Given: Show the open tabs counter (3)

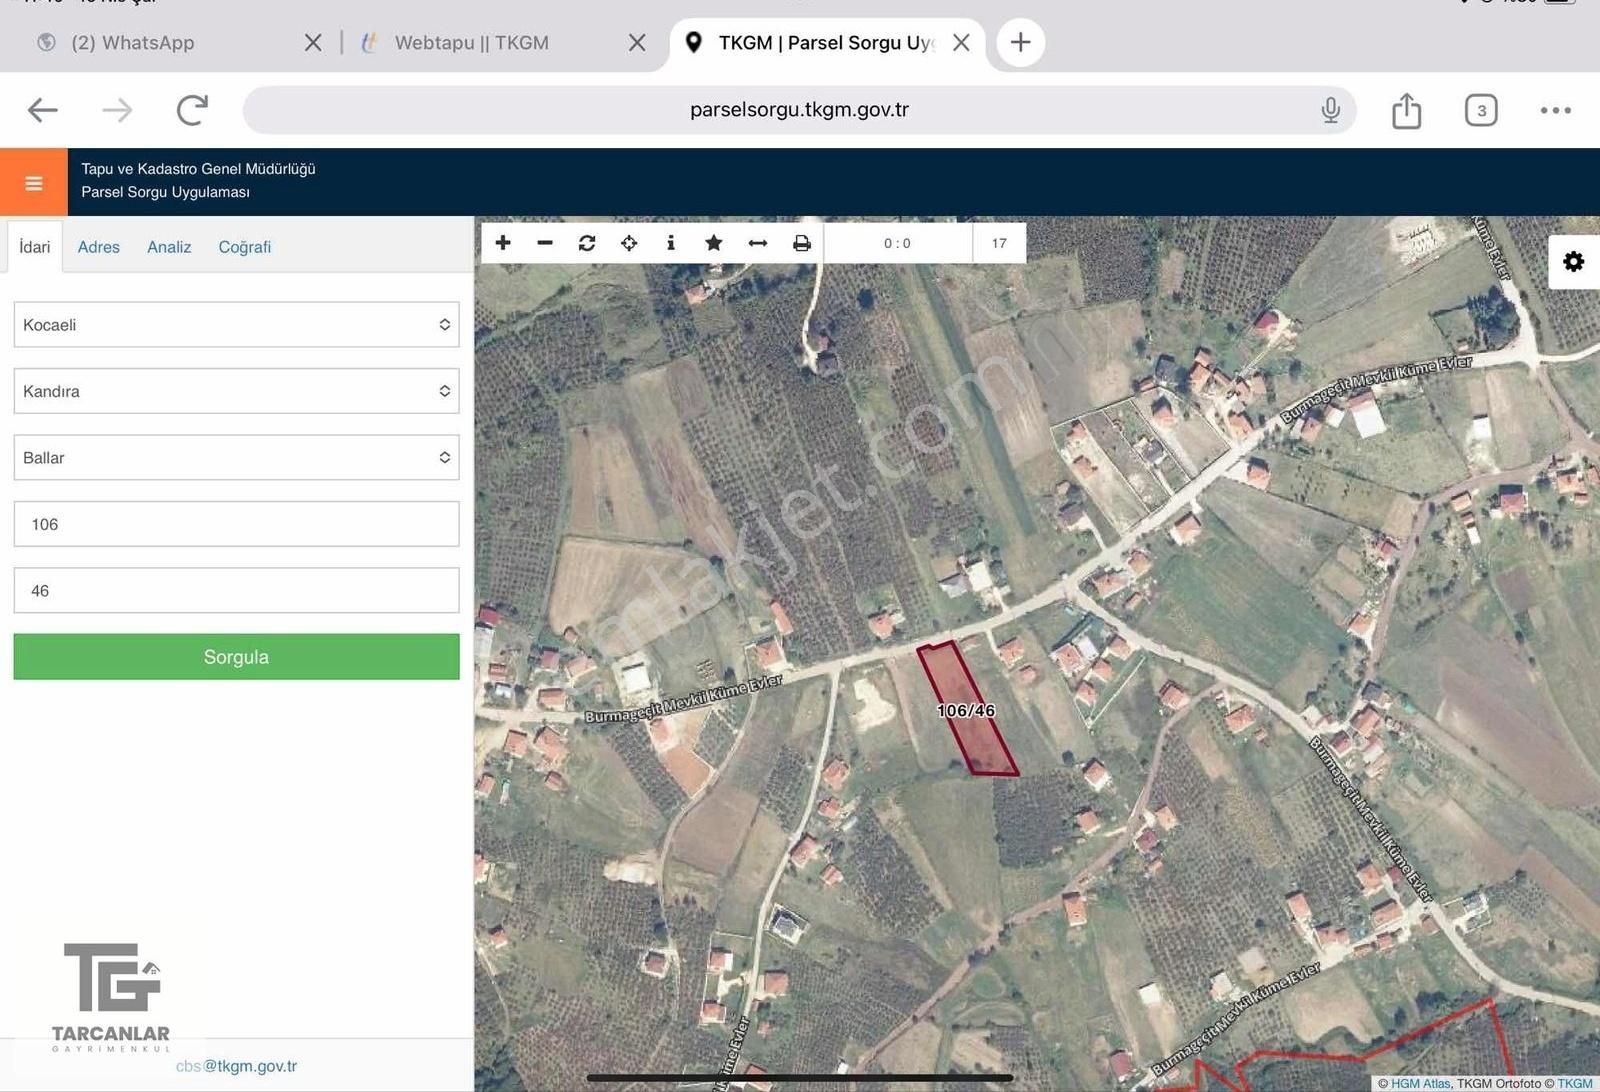Looking at the screenshot, I should point(1481,110).
